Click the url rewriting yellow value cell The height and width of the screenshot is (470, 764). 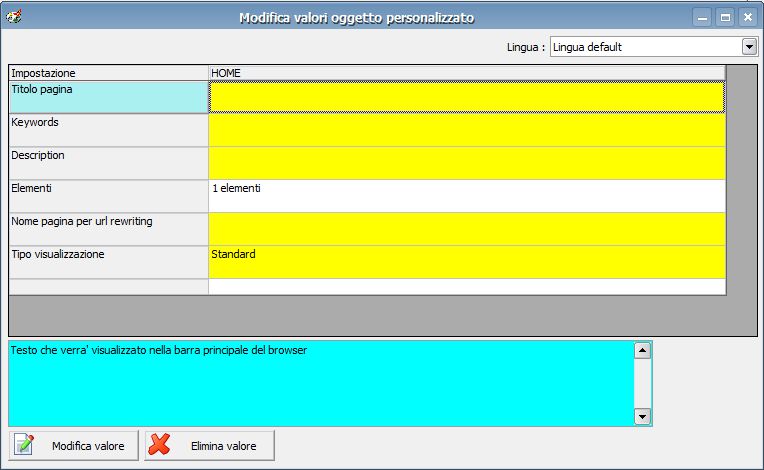point(467,229)
